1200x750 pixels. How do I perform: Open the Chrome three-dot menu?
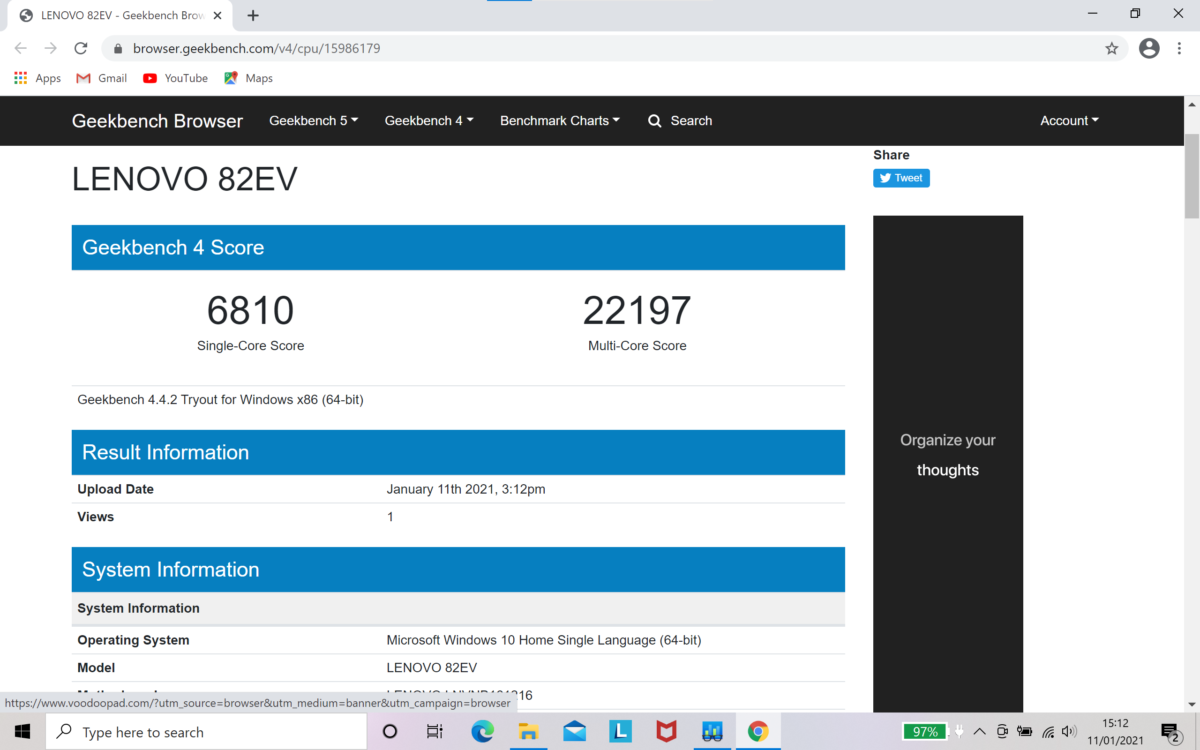pyautogui.click(x=1180, y=48)
